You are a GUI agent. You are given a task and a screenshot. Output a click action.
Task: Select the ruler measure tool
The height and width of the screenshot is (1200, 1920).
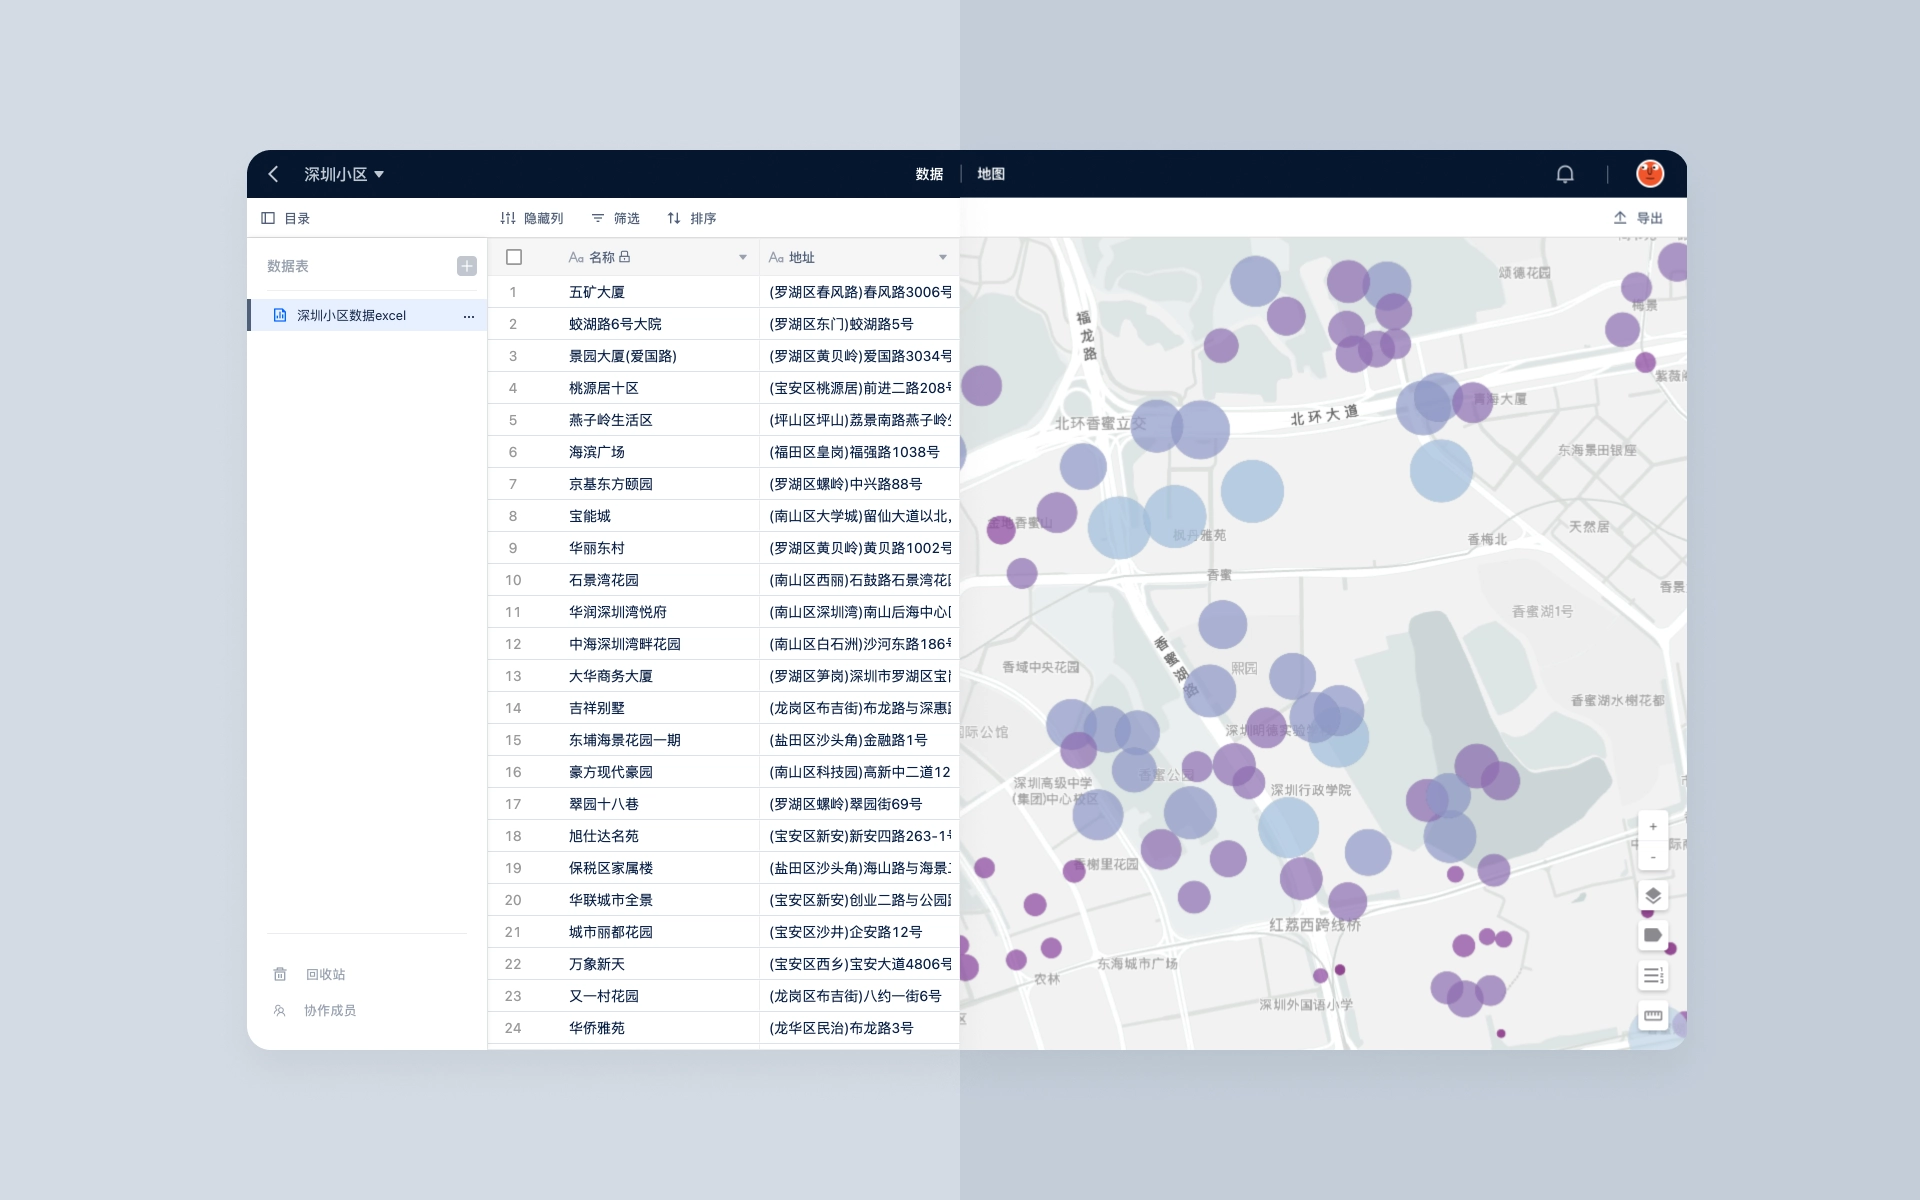(x=1653, y=1015)
